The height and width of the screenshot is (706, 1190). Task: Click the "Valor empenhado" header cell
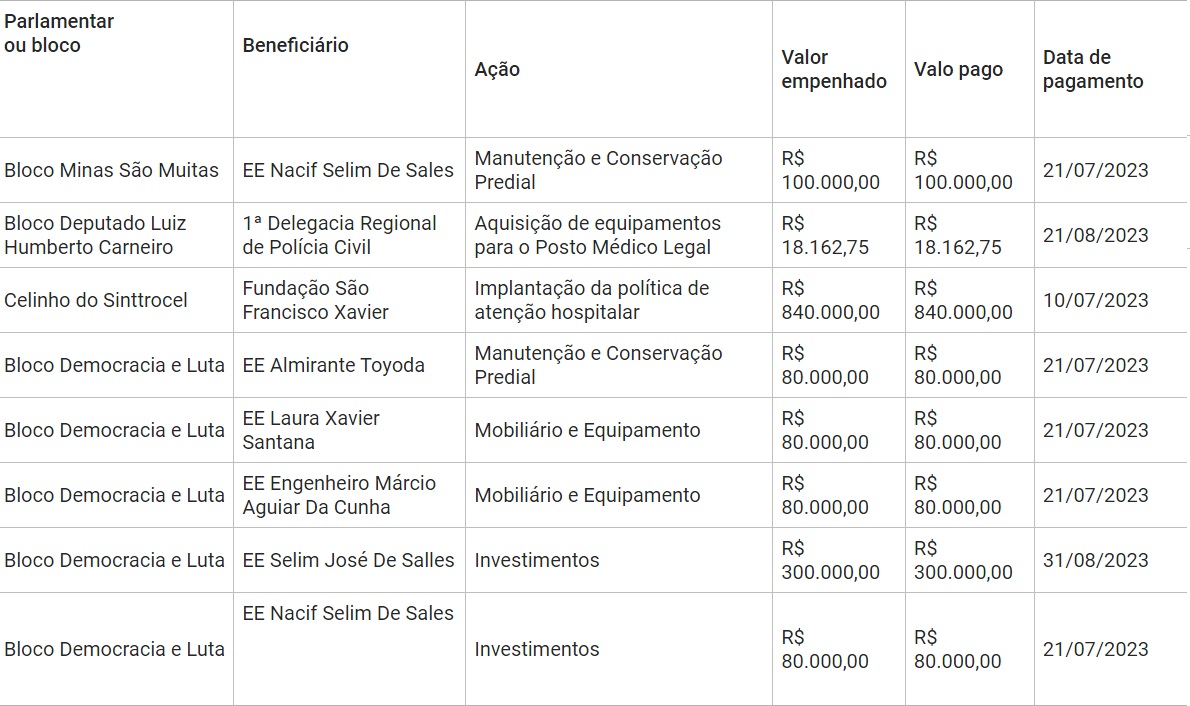click(x=834, y=70)
